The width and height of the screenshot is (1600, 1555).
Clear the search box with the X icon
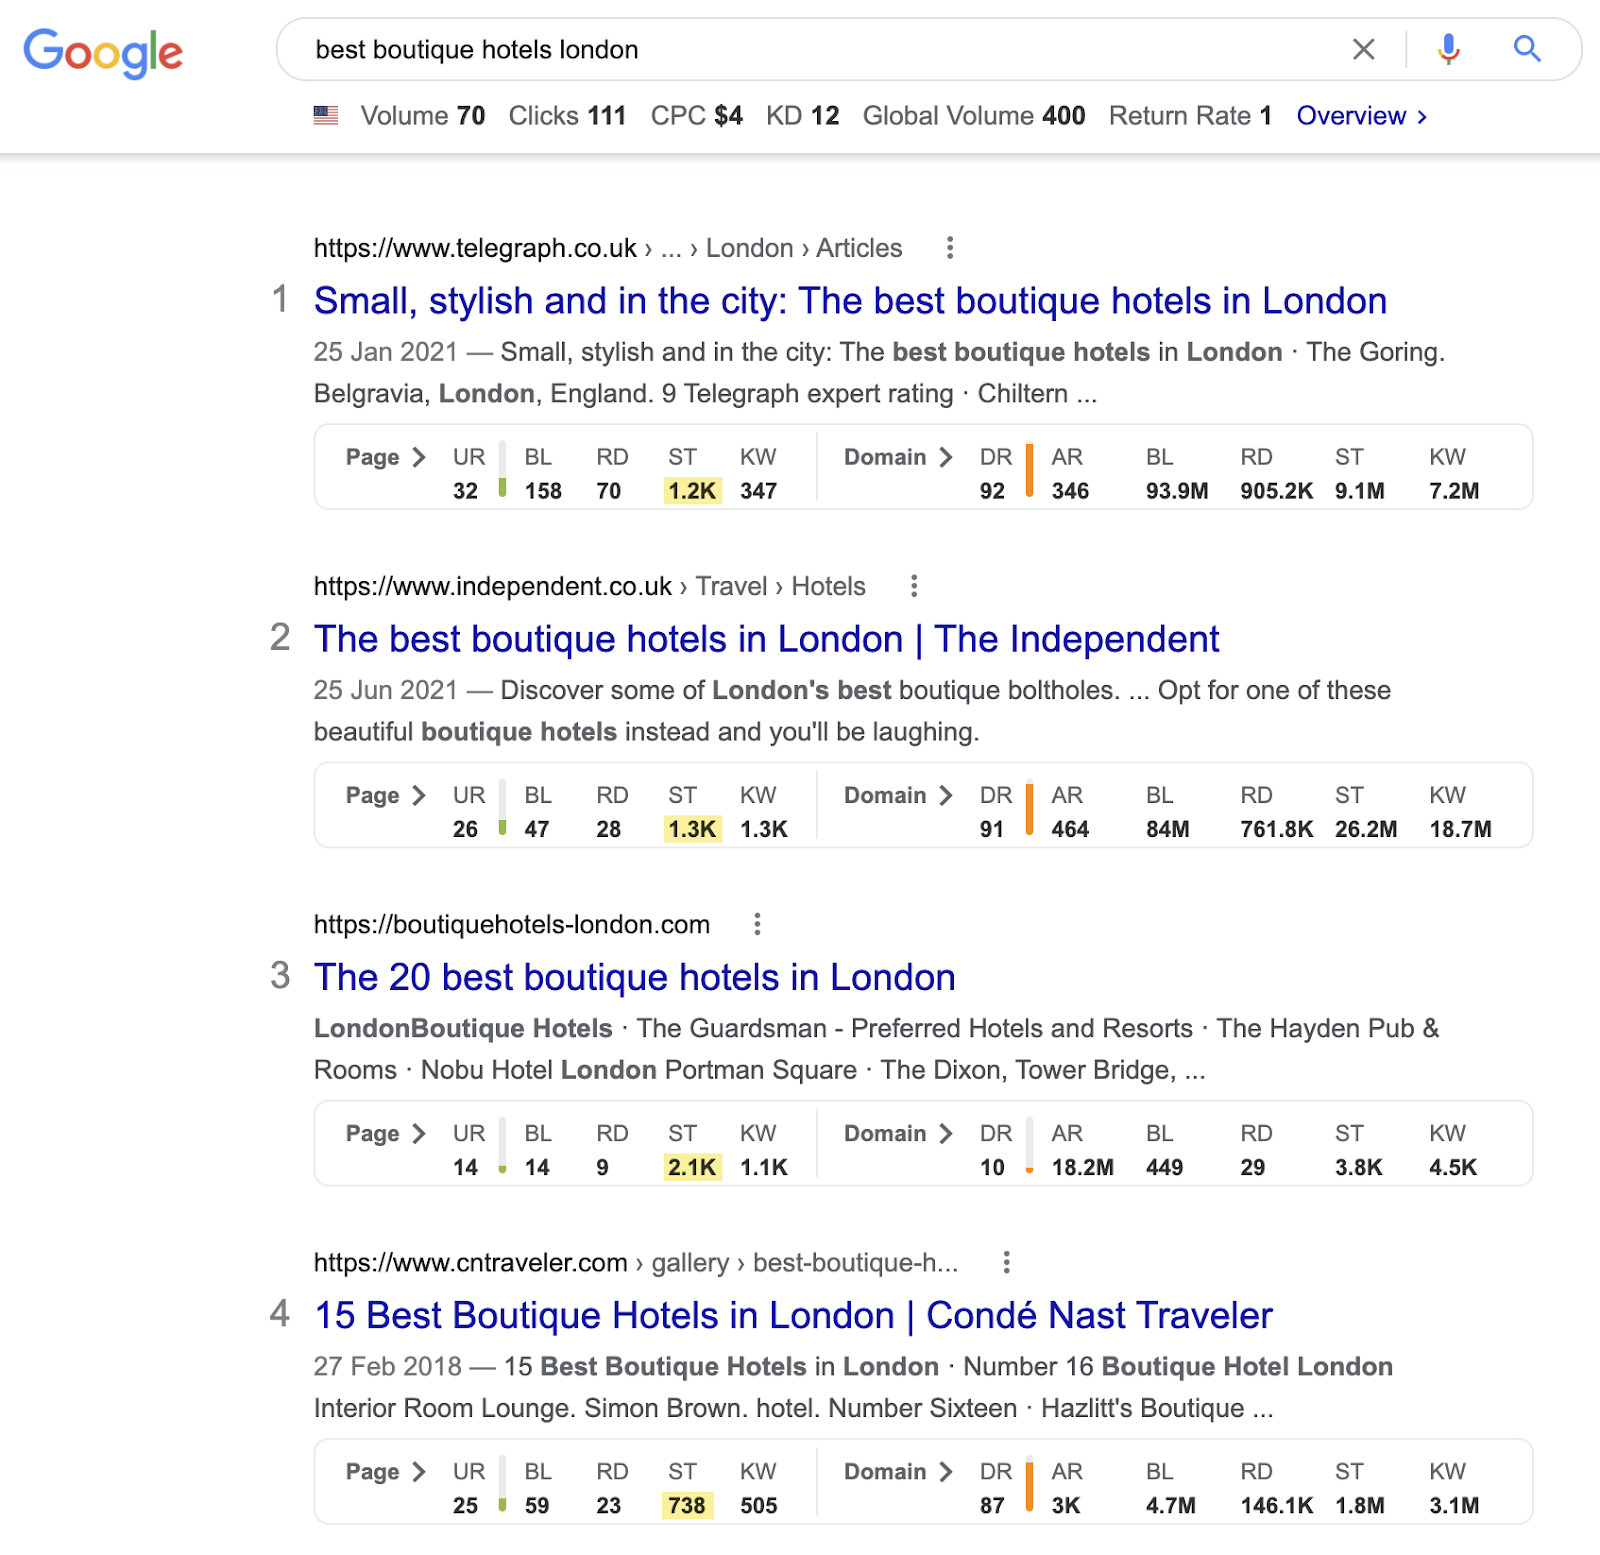pyautogui.click(x=1363, y=49)
